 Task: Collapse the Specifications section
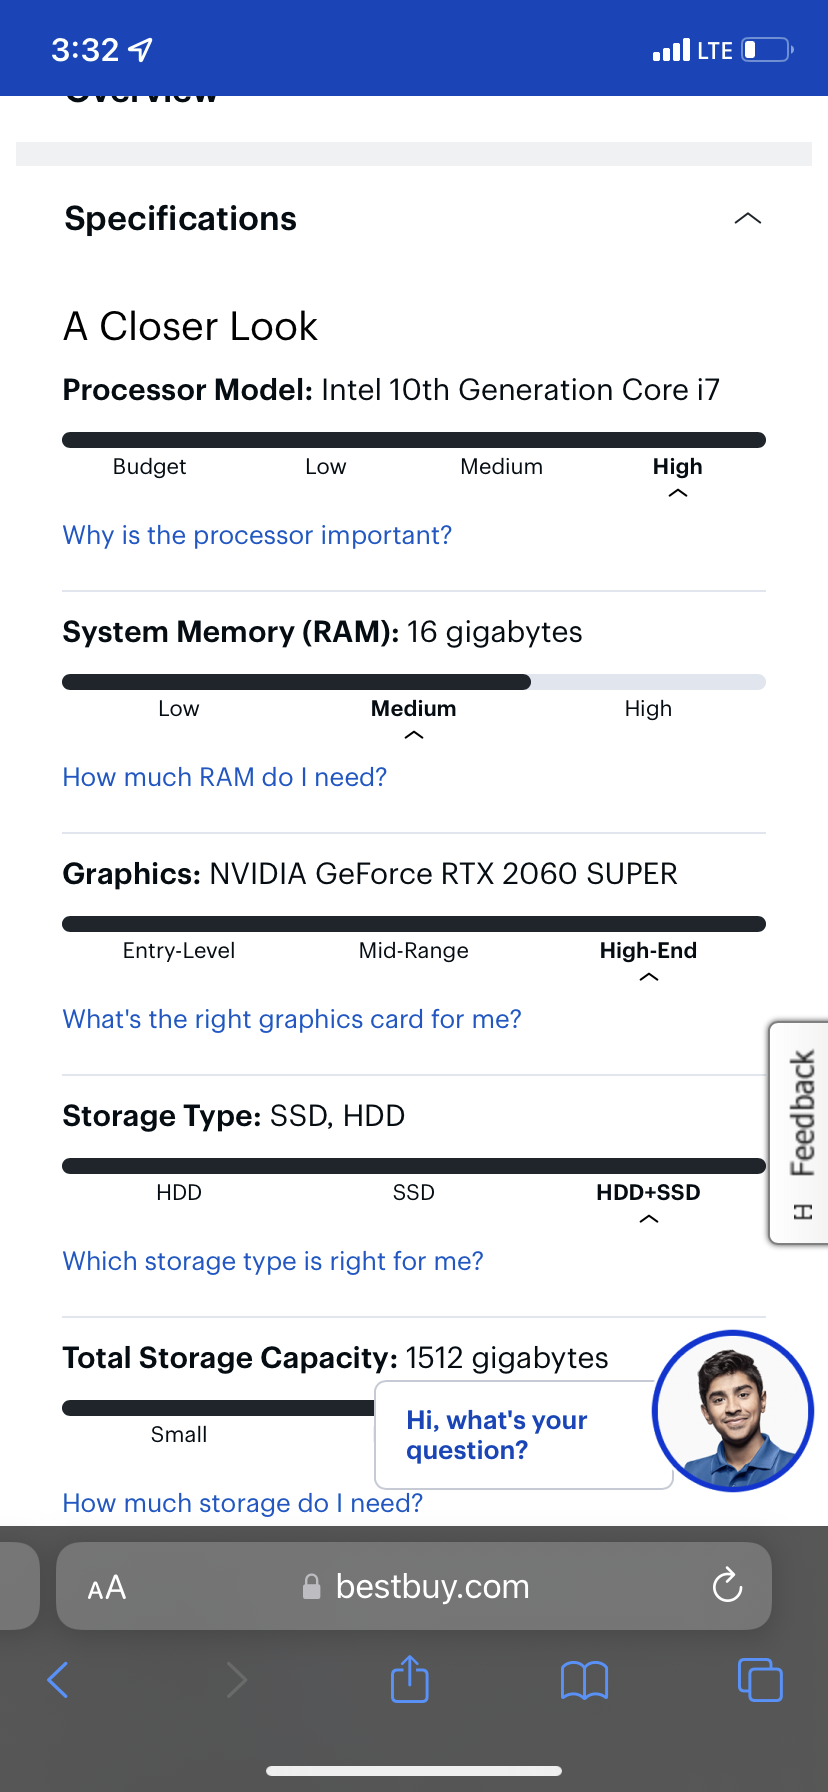click(x=747, y=219)
